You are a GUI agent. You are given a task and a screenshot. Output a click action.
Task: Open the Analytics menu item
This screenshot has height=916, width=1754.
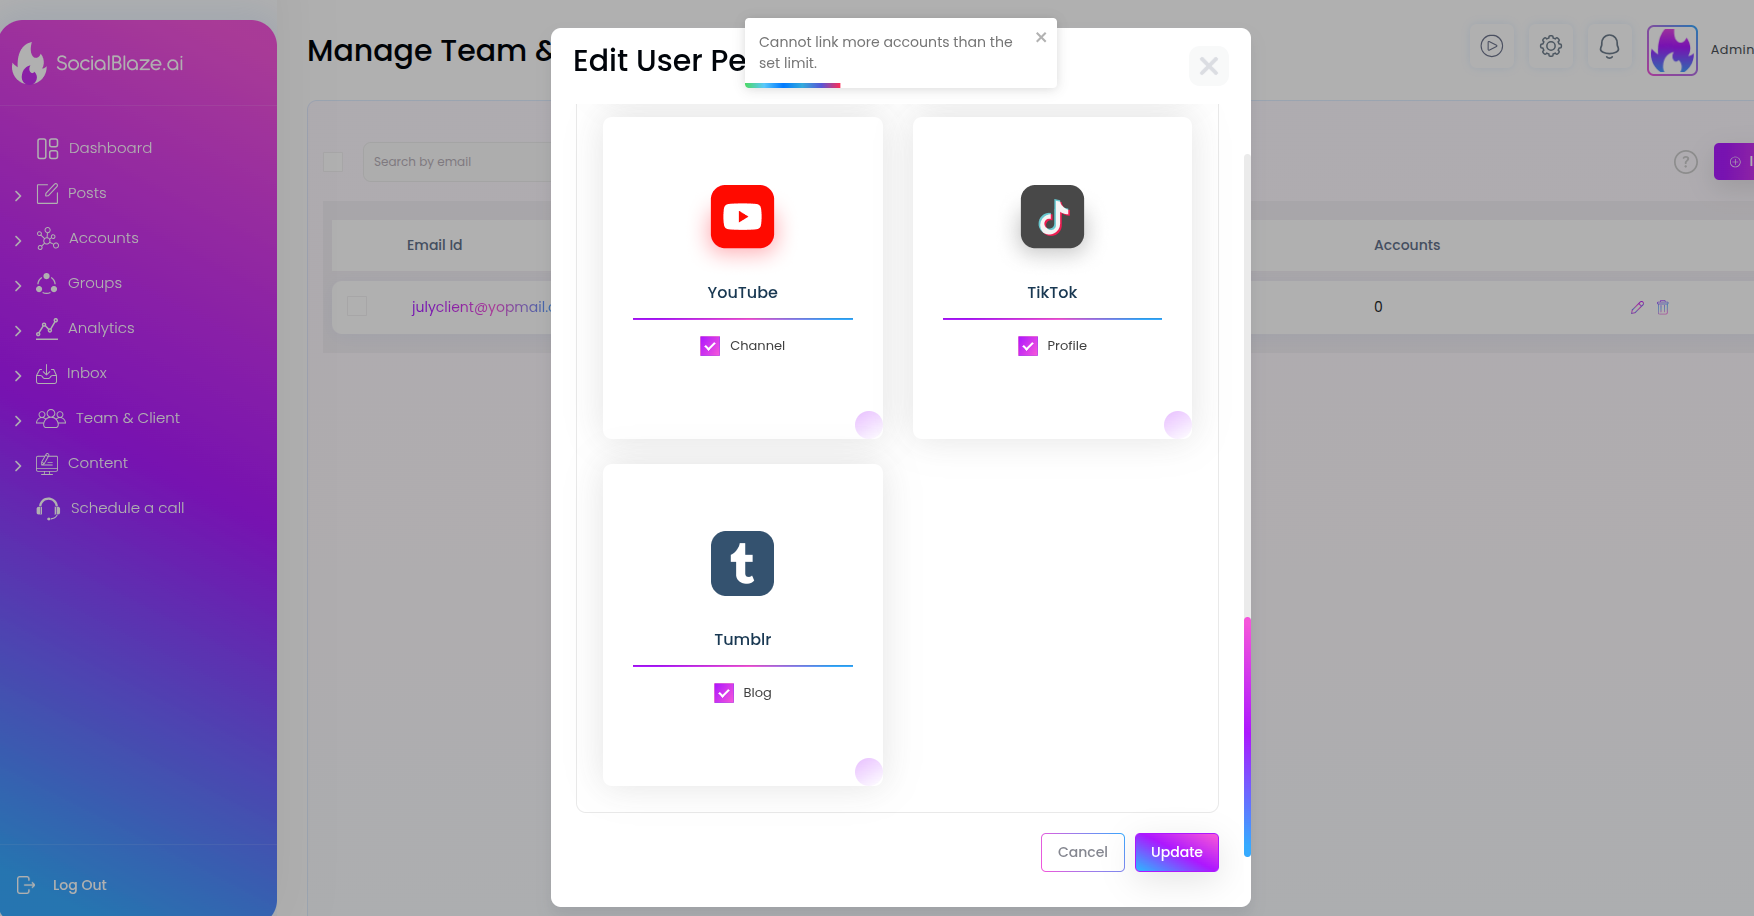[101, 328]
